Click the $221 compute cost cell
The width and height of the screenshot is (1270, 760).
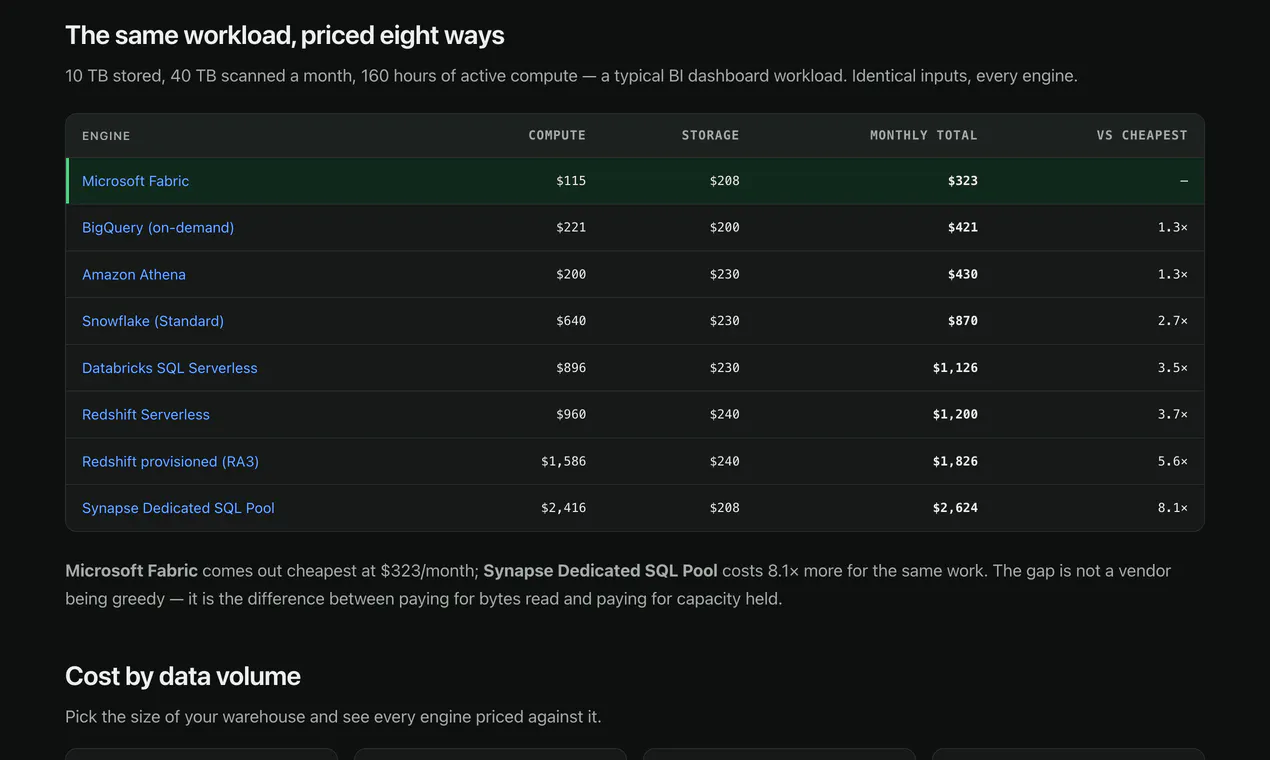571,228
